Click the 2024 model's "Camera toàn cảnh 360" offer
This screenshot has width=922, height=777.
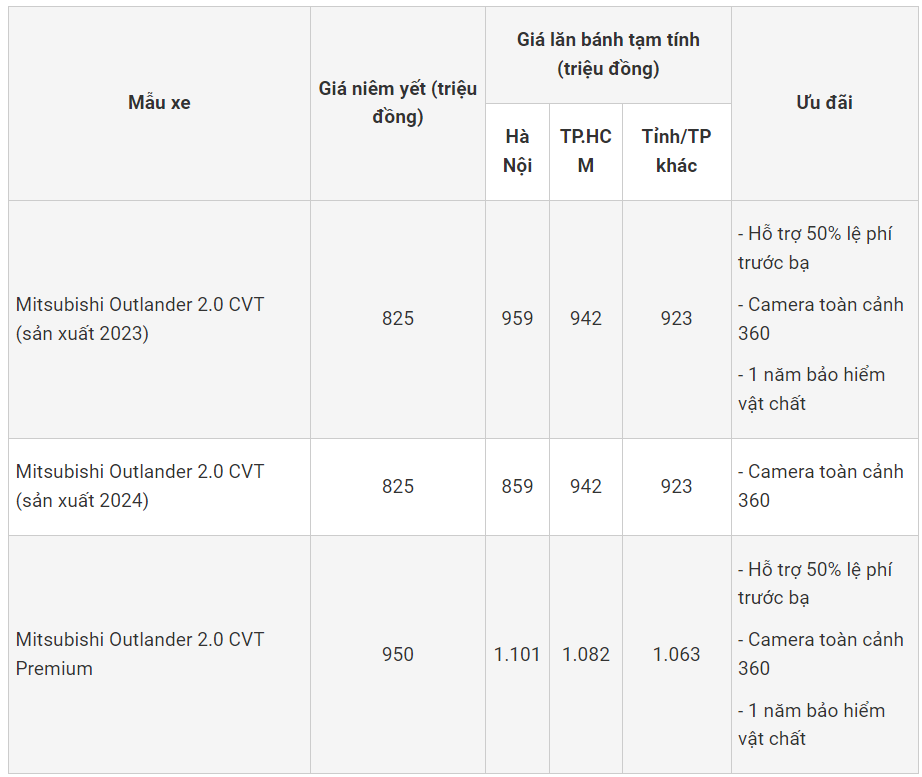click(820, 486)
